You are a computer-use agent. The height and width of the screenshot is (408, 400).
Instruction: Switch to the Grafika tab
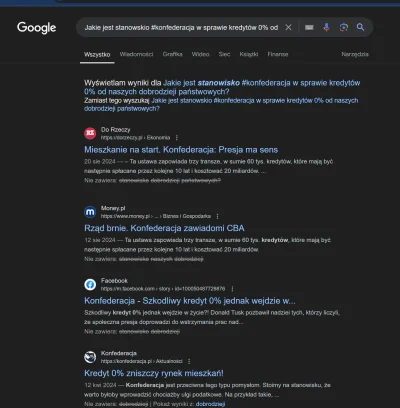point(172,54)
